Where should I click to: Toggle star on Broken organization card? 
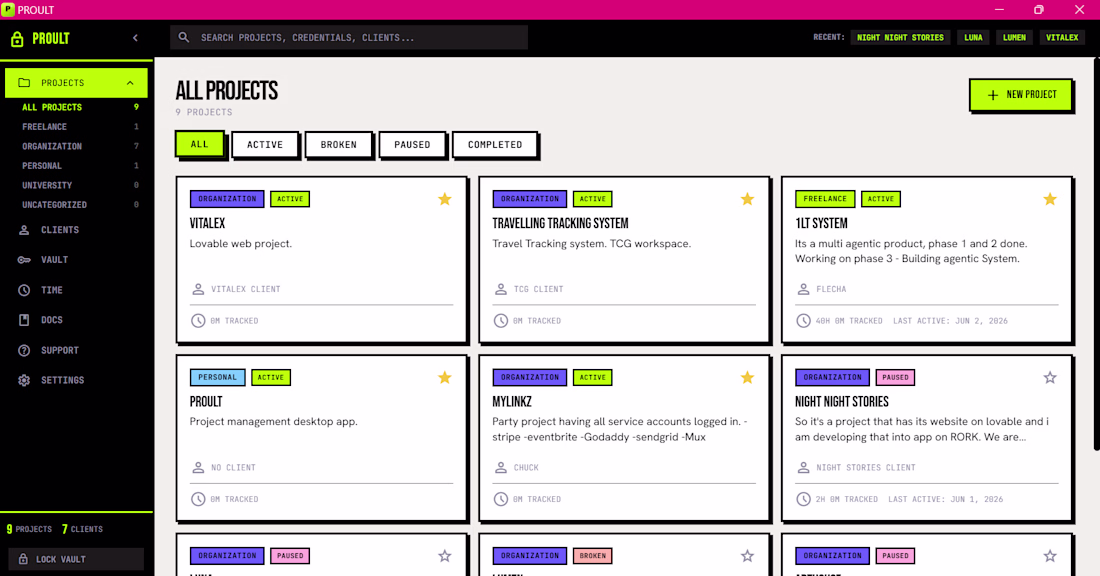pos(747,556)
